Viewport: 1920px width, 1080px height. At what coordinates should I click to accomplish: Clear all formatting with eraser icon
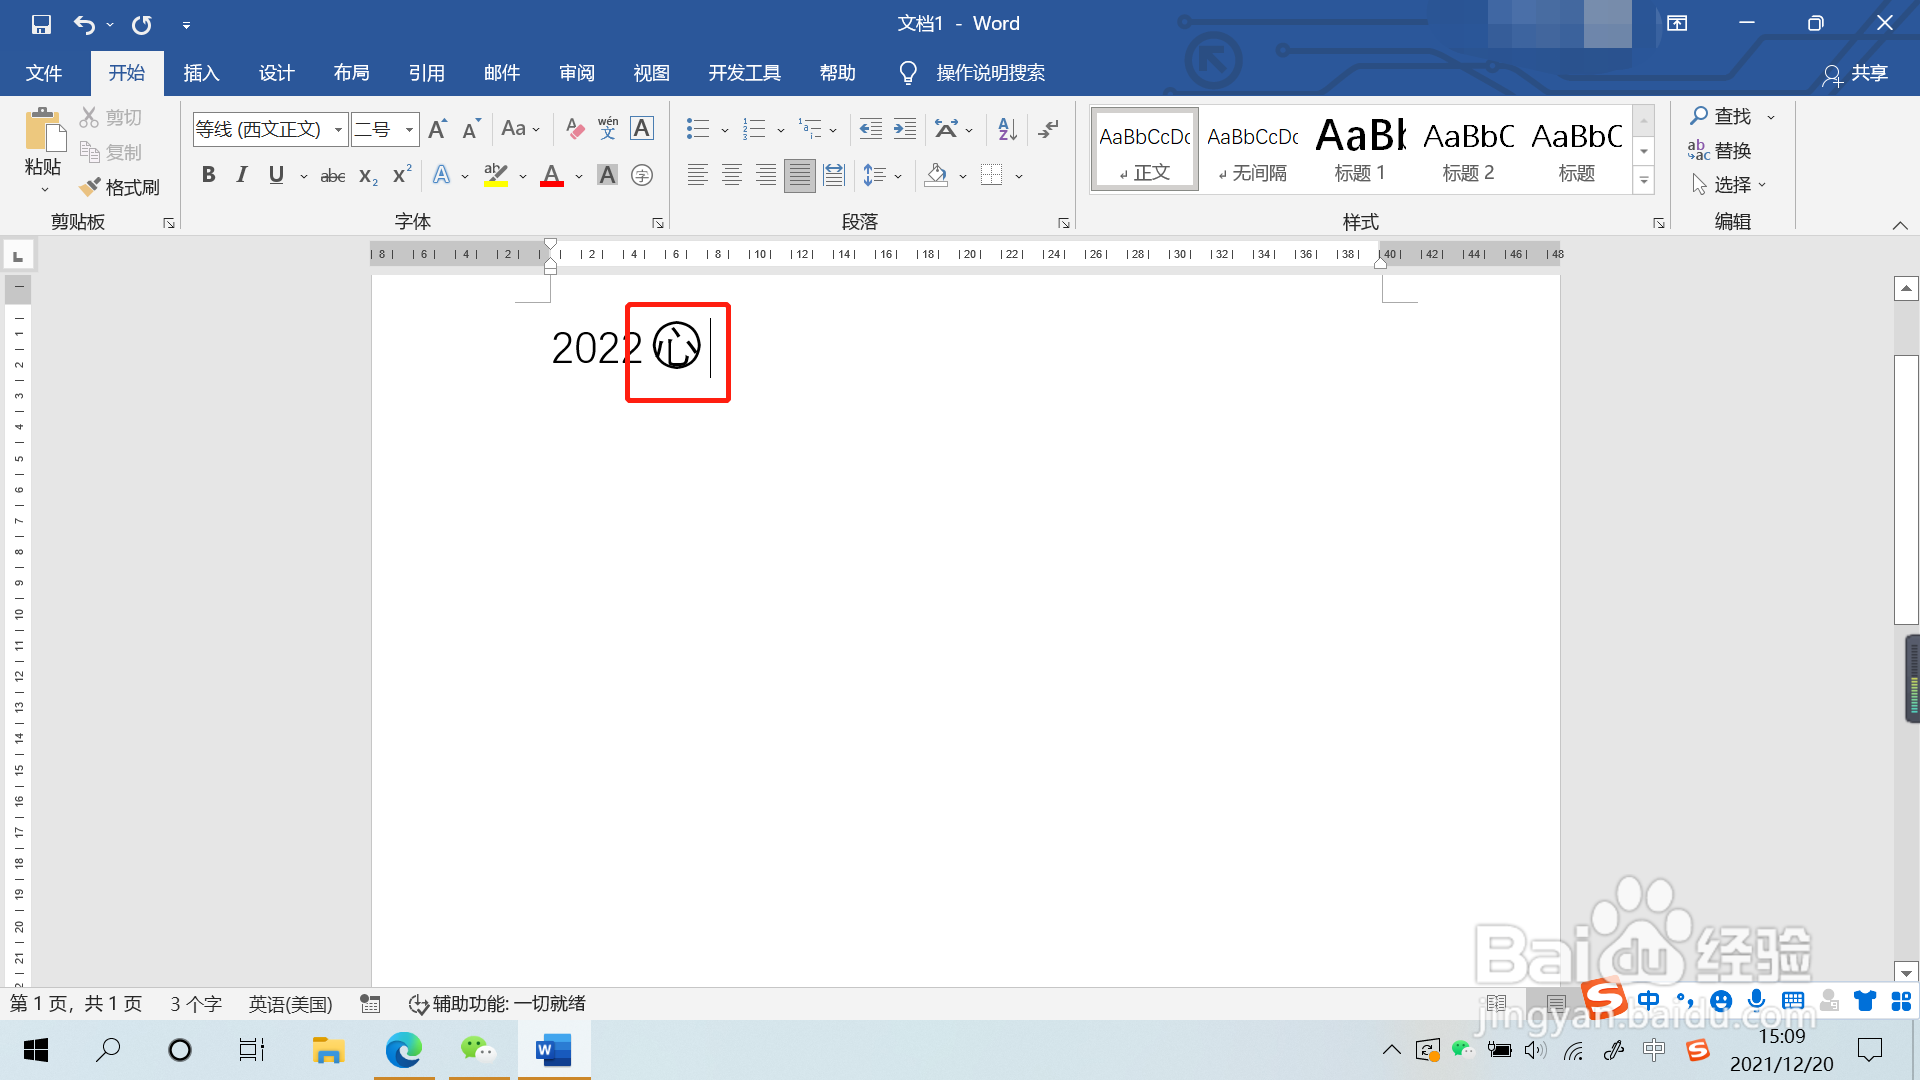pyautogui.click(x=574, y=128)
